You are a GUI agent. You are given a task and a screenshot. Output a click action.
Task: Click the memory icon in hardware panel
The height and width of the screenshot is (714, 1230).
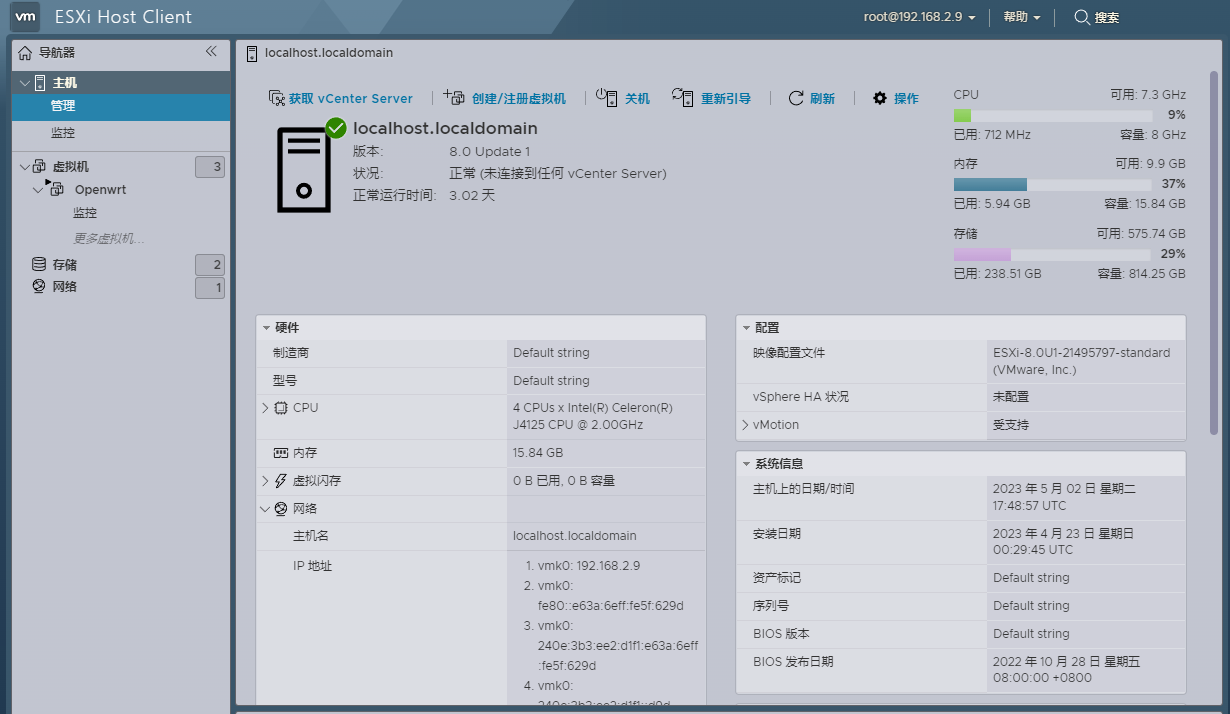click(281, 453)
